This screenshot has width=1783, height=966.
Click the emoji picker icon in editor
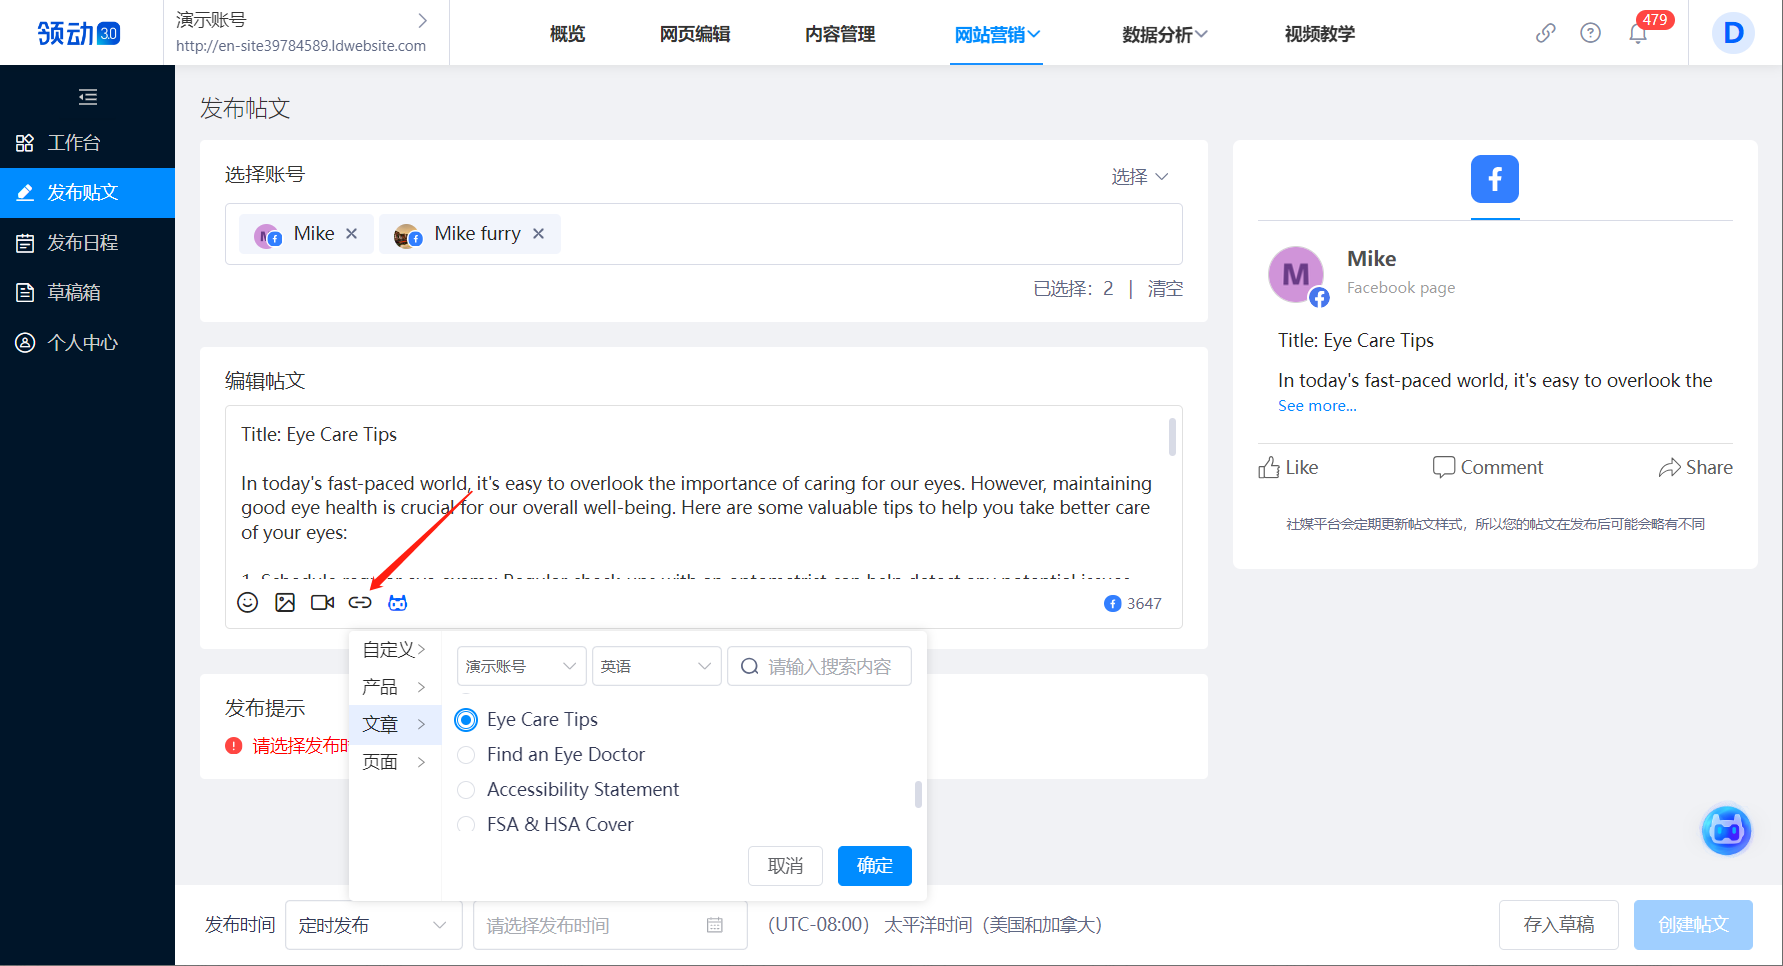(x=247, y=602)
